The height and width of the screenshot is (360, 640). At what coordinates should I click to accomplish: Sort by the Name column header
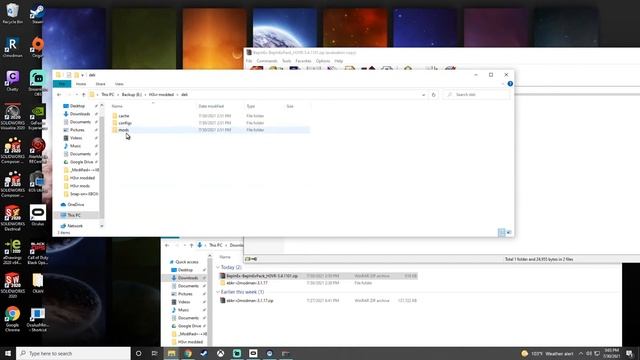(x=117, y=107)
